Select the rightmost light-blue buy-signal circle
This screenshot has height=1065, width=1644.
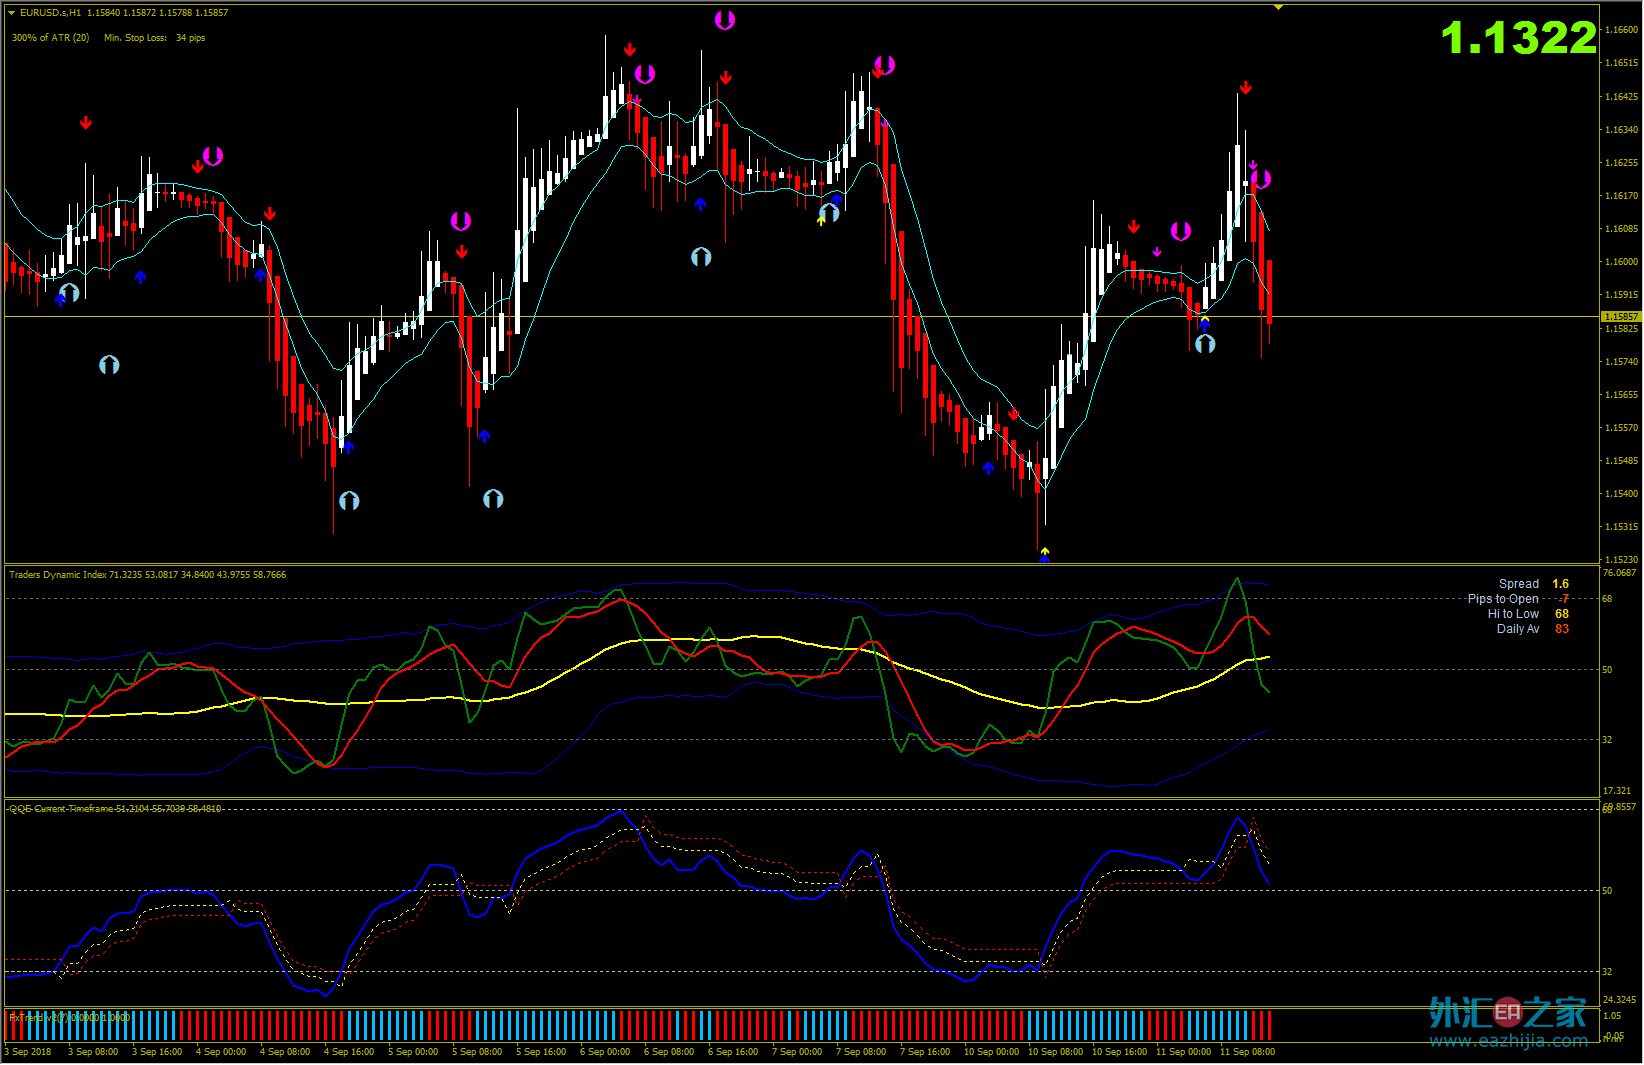tap(1205, 344)
